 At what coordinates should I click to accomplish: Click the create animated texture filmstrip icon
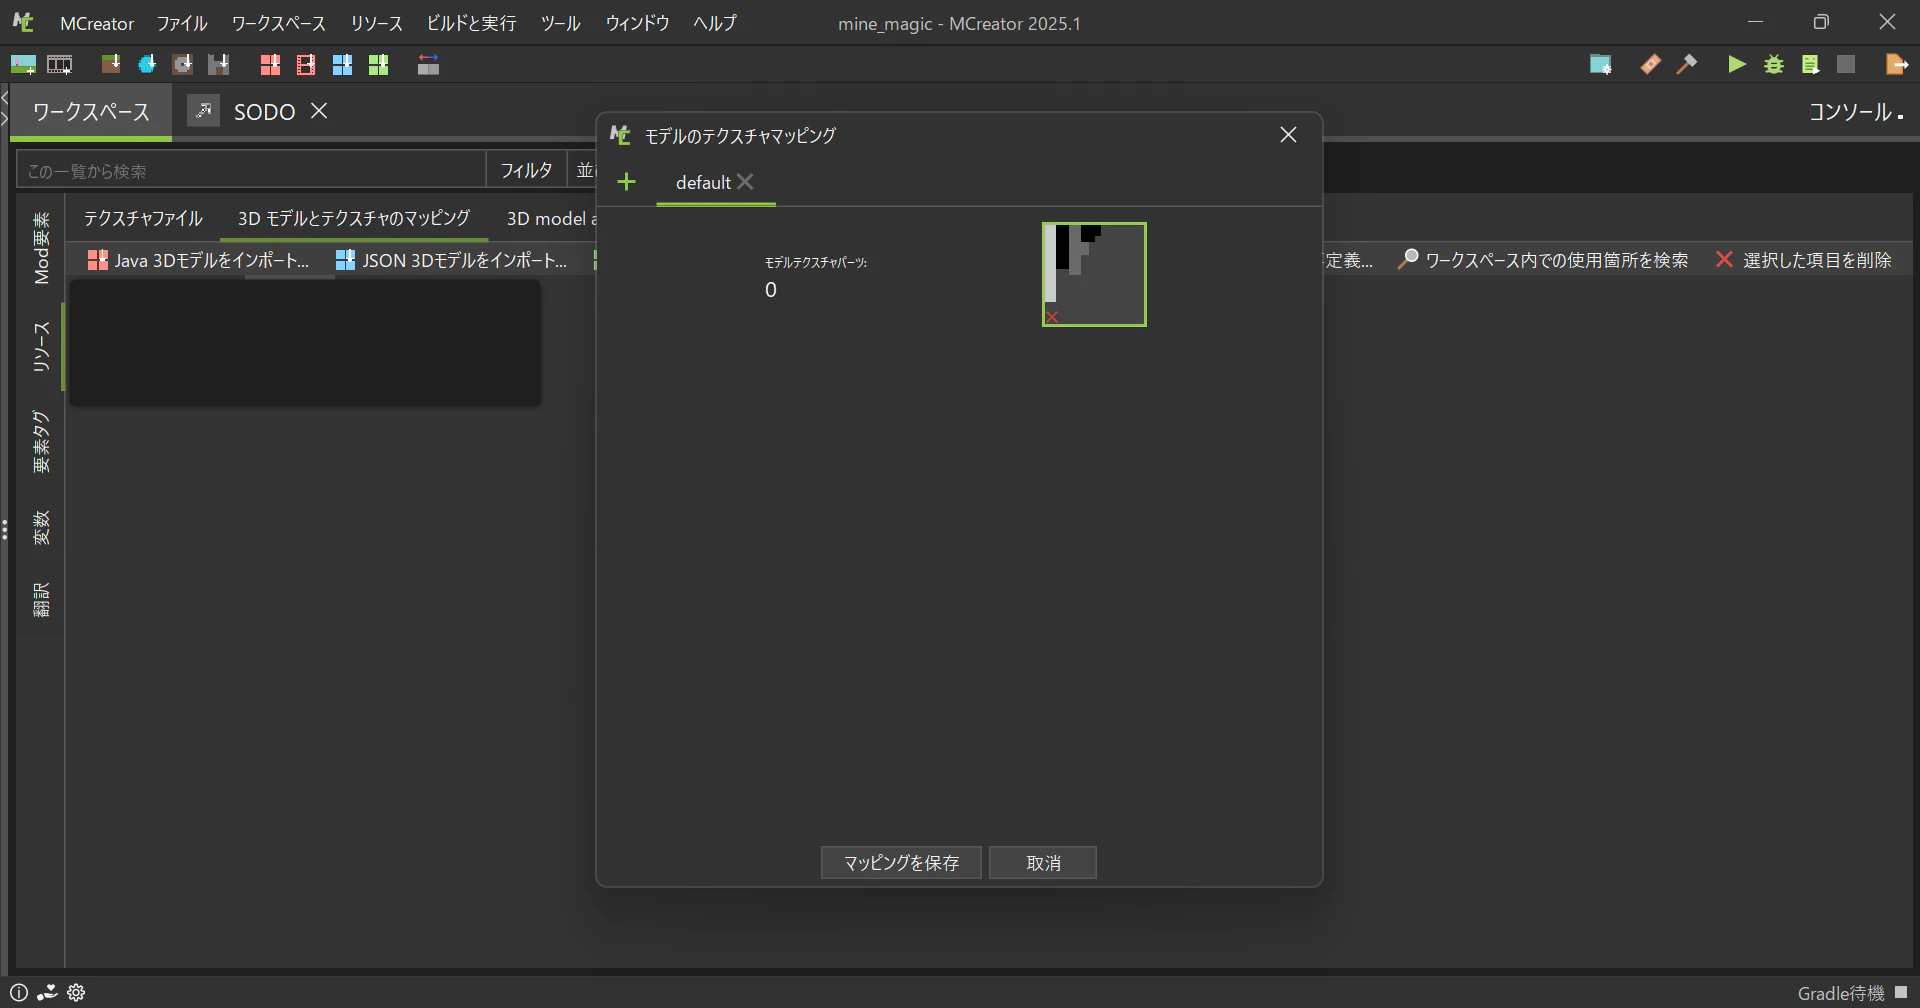point(60,65)
